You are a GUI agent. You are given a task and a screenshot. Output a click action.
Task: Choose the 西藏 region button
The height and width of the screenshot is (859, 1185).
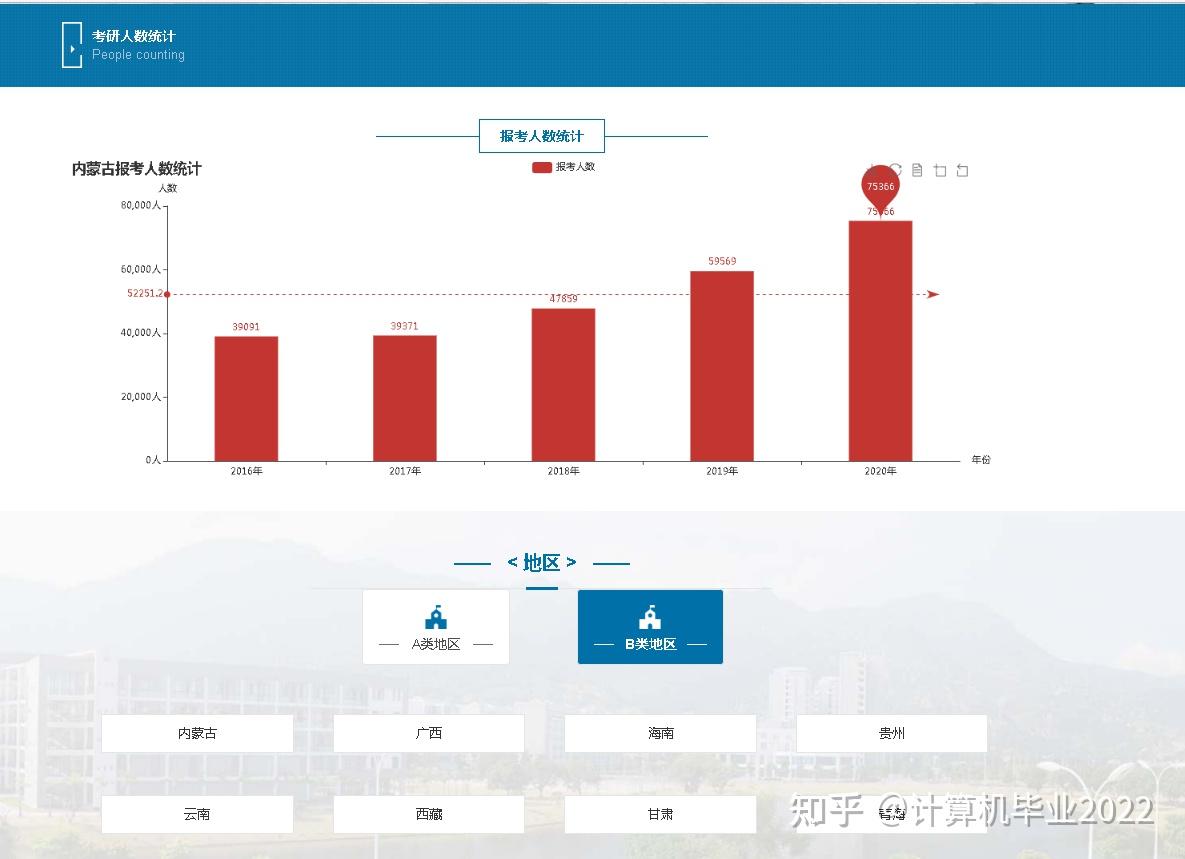point(429,814)
